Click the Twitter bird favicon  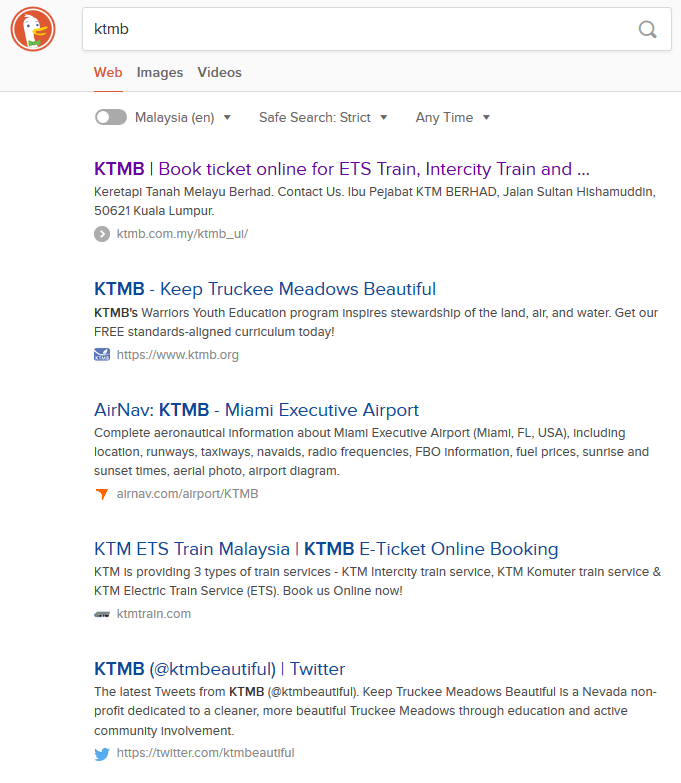102,754
